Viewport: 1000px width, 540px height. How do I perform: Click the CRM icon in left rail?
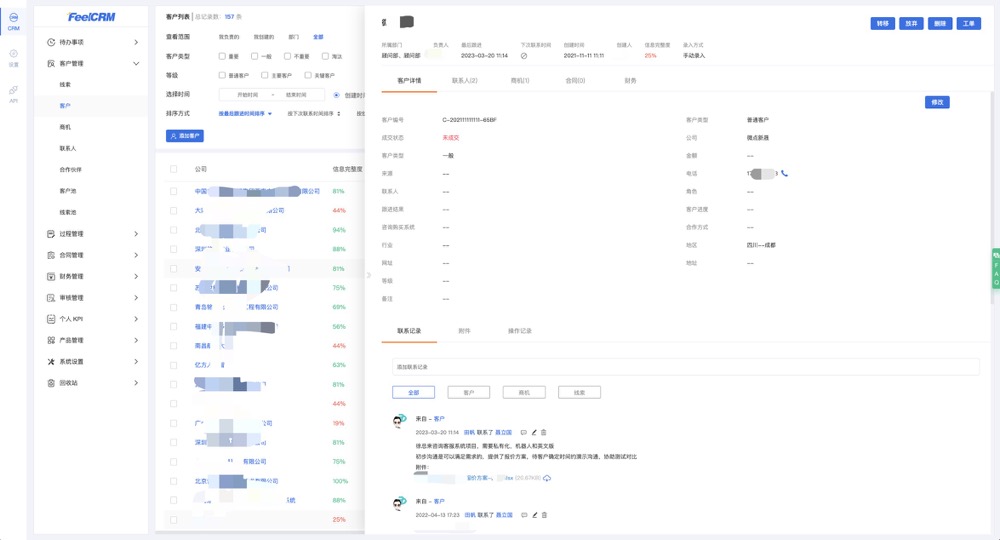(14, 20)
